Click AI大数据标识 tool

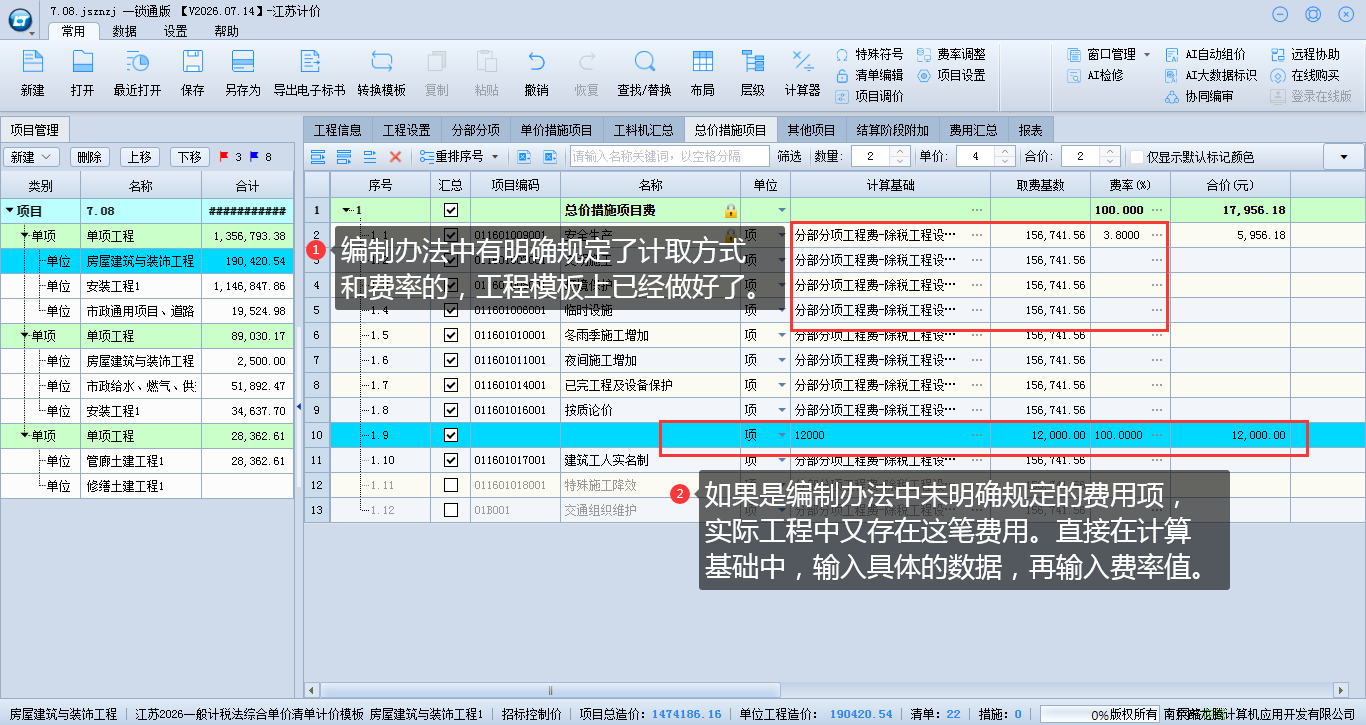coord(1211,75)
